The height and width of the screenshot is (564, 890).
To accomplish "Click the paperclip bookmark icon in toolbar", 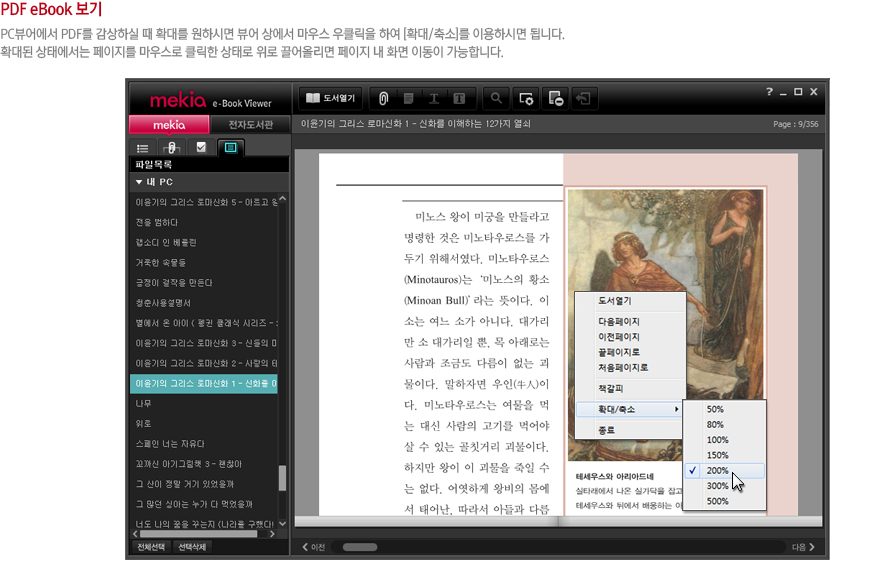I will pos(383,99).
